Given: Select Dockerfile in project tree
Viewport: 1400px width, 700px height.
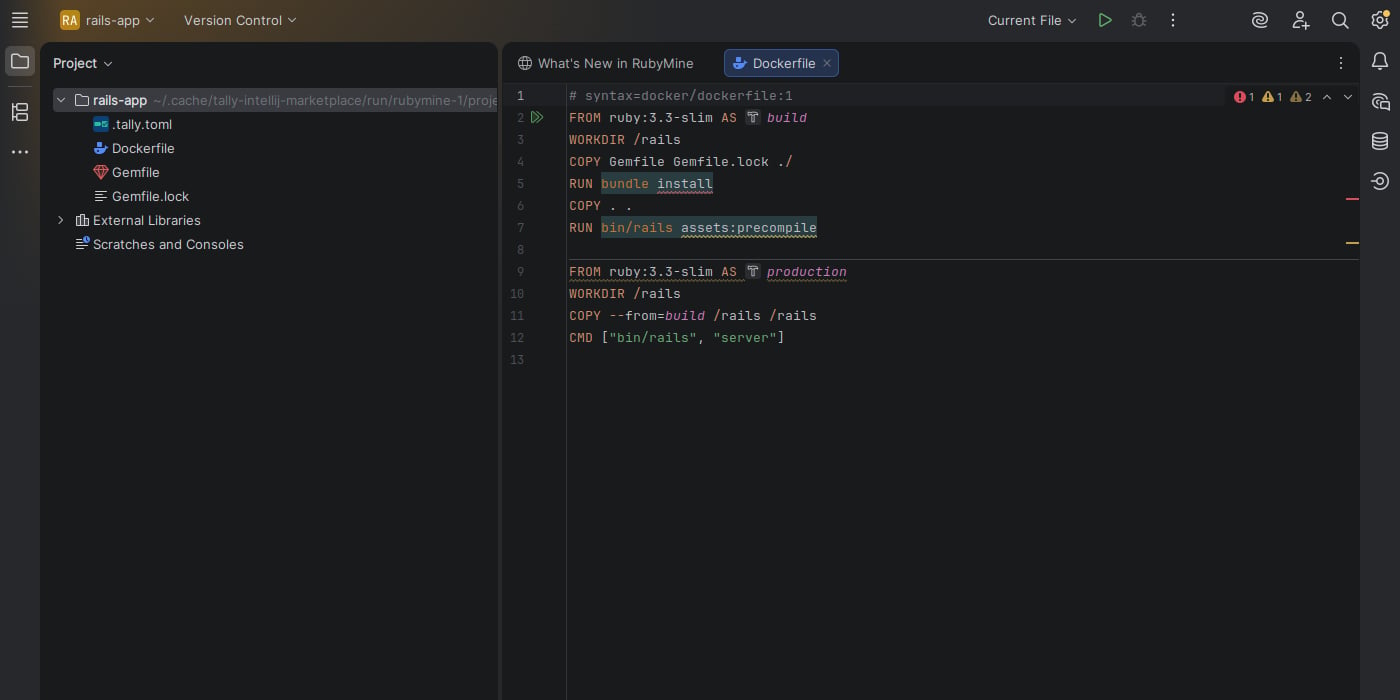Looking at the screenshot, I should (143, 148).
